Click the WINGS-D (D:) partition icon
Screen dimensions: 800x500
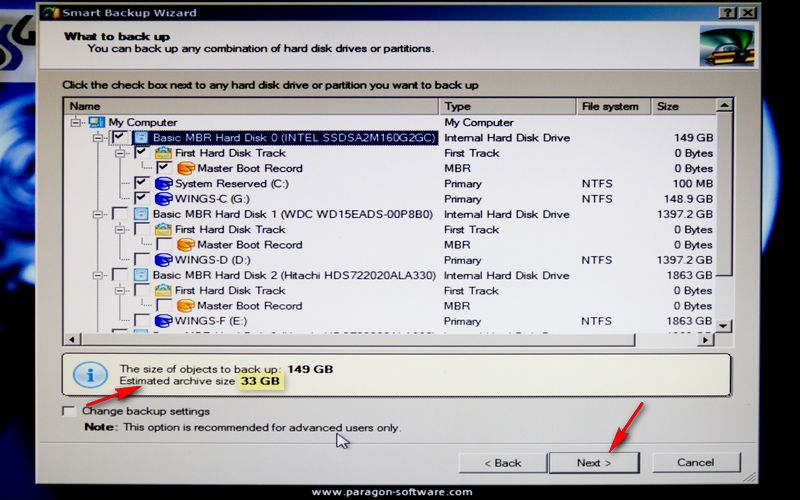click(x=163, y=260)
